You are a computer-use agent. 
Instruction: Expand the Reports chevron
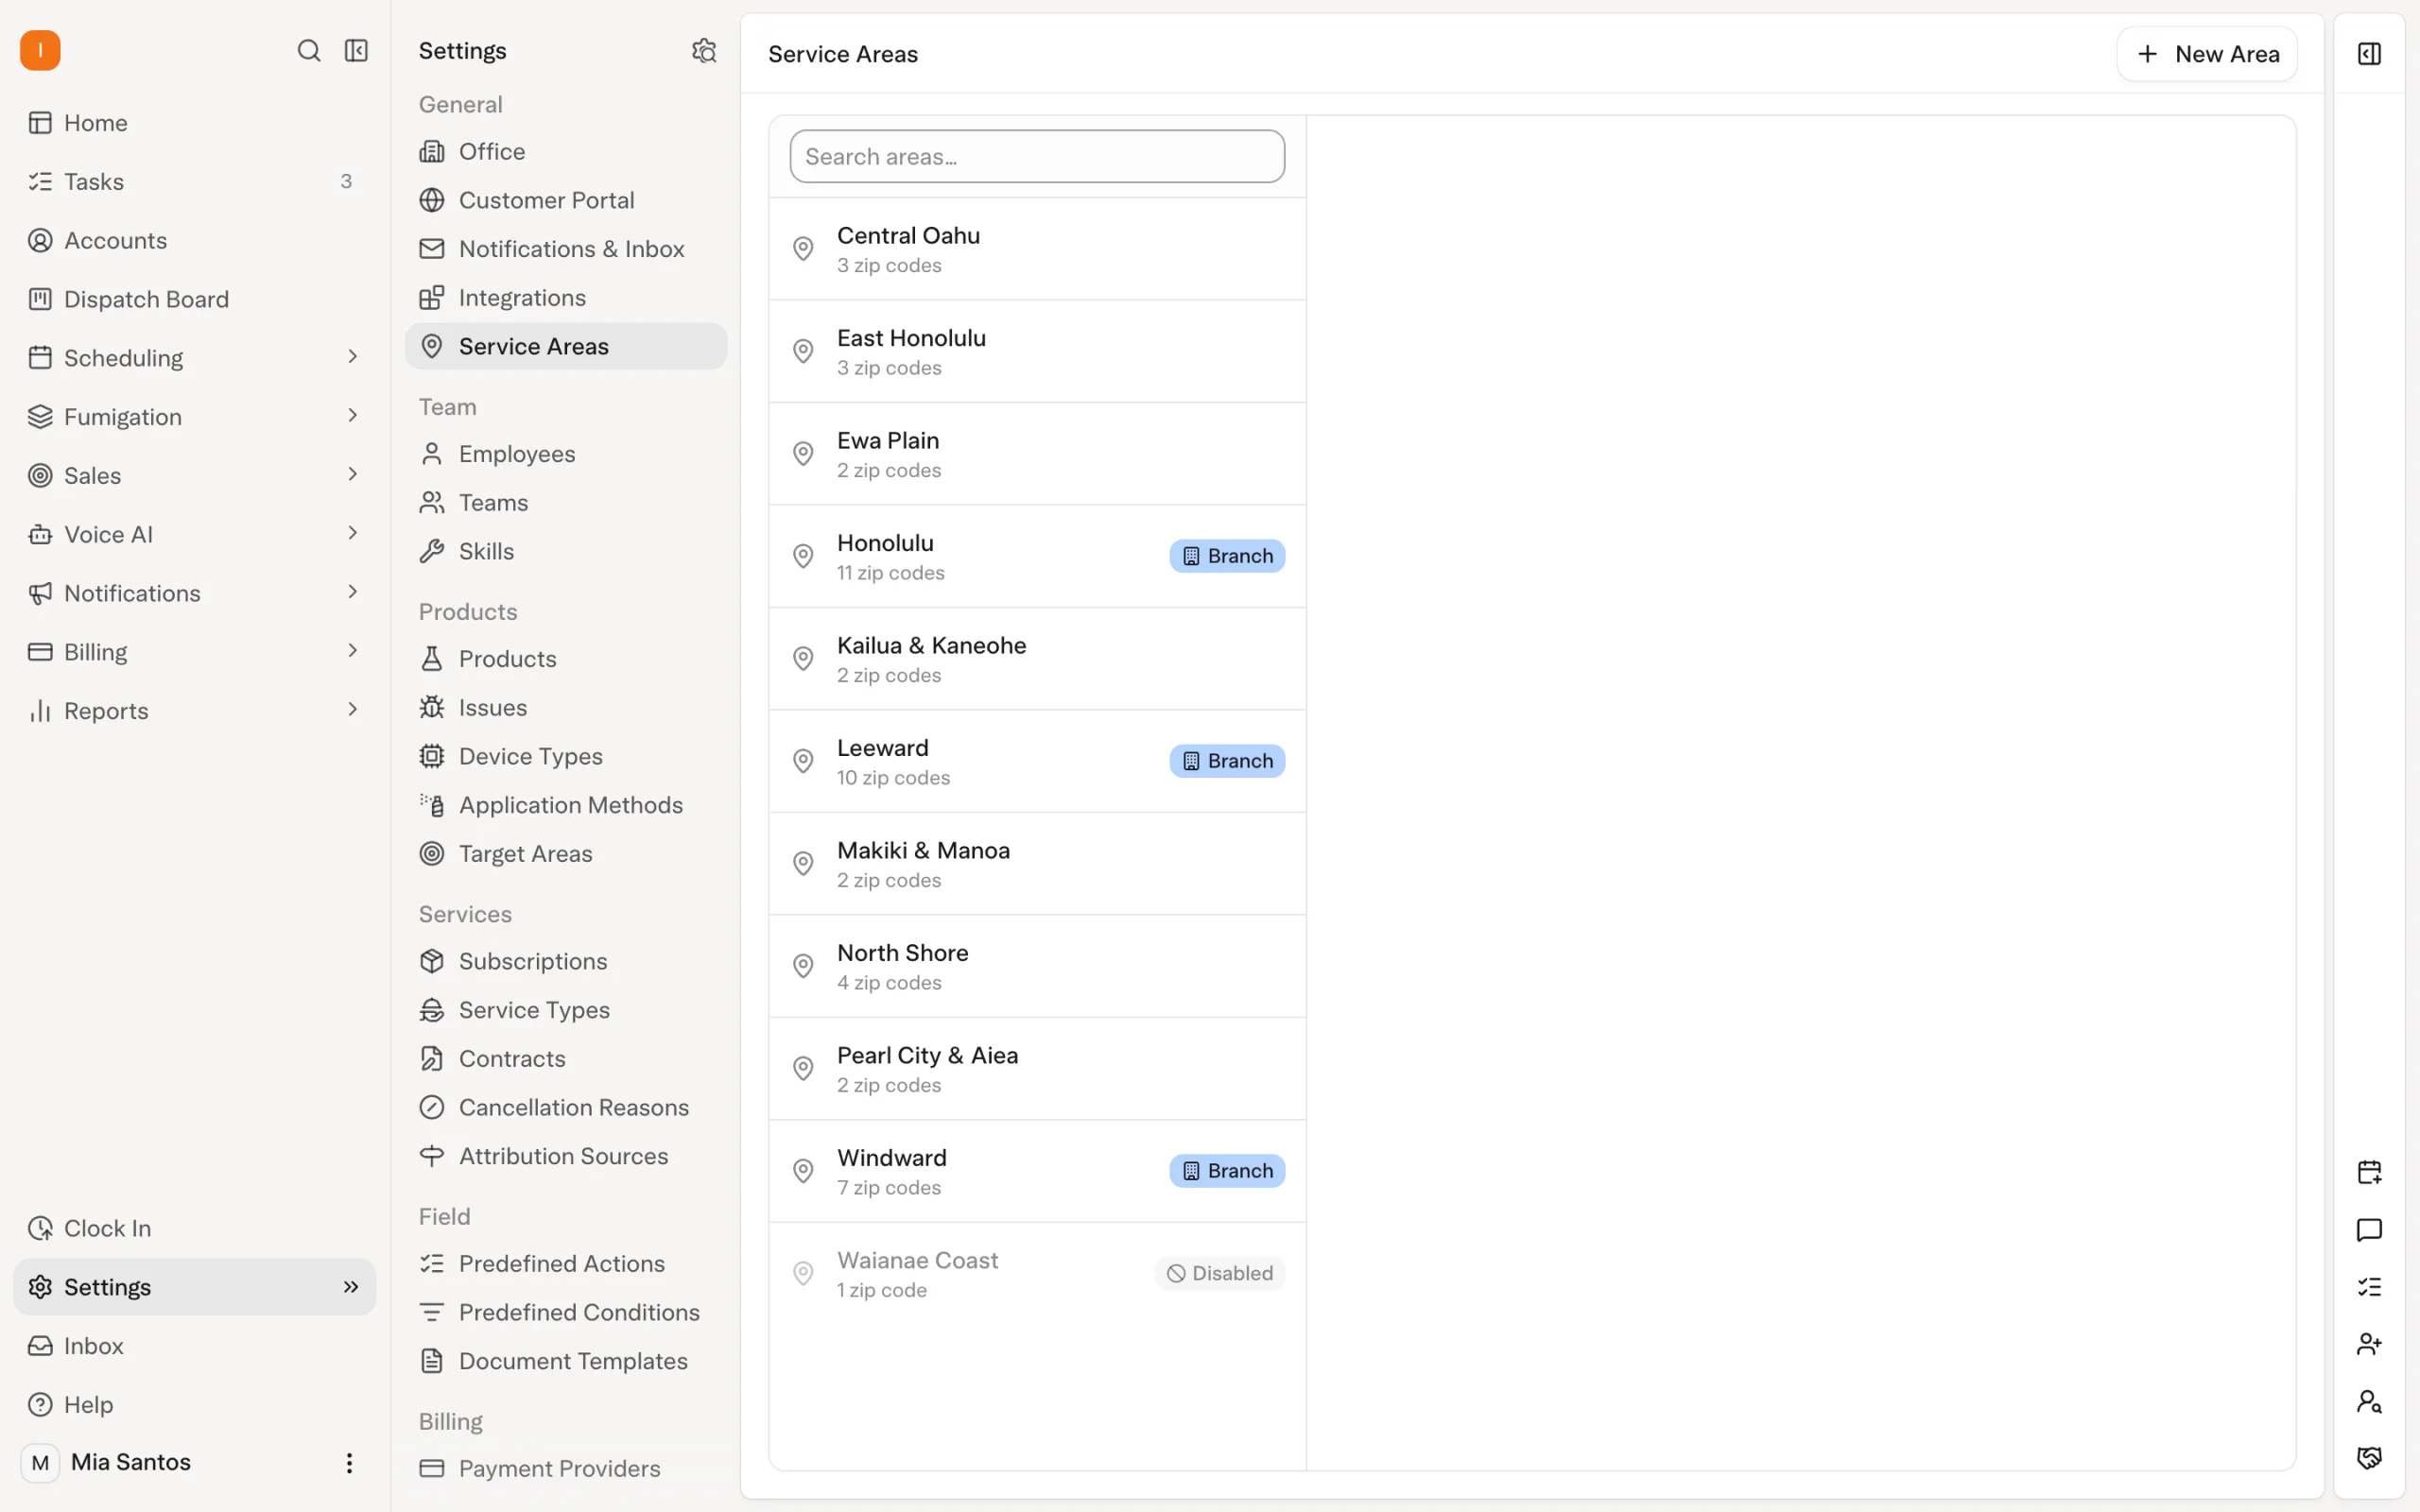coord(352,710)
